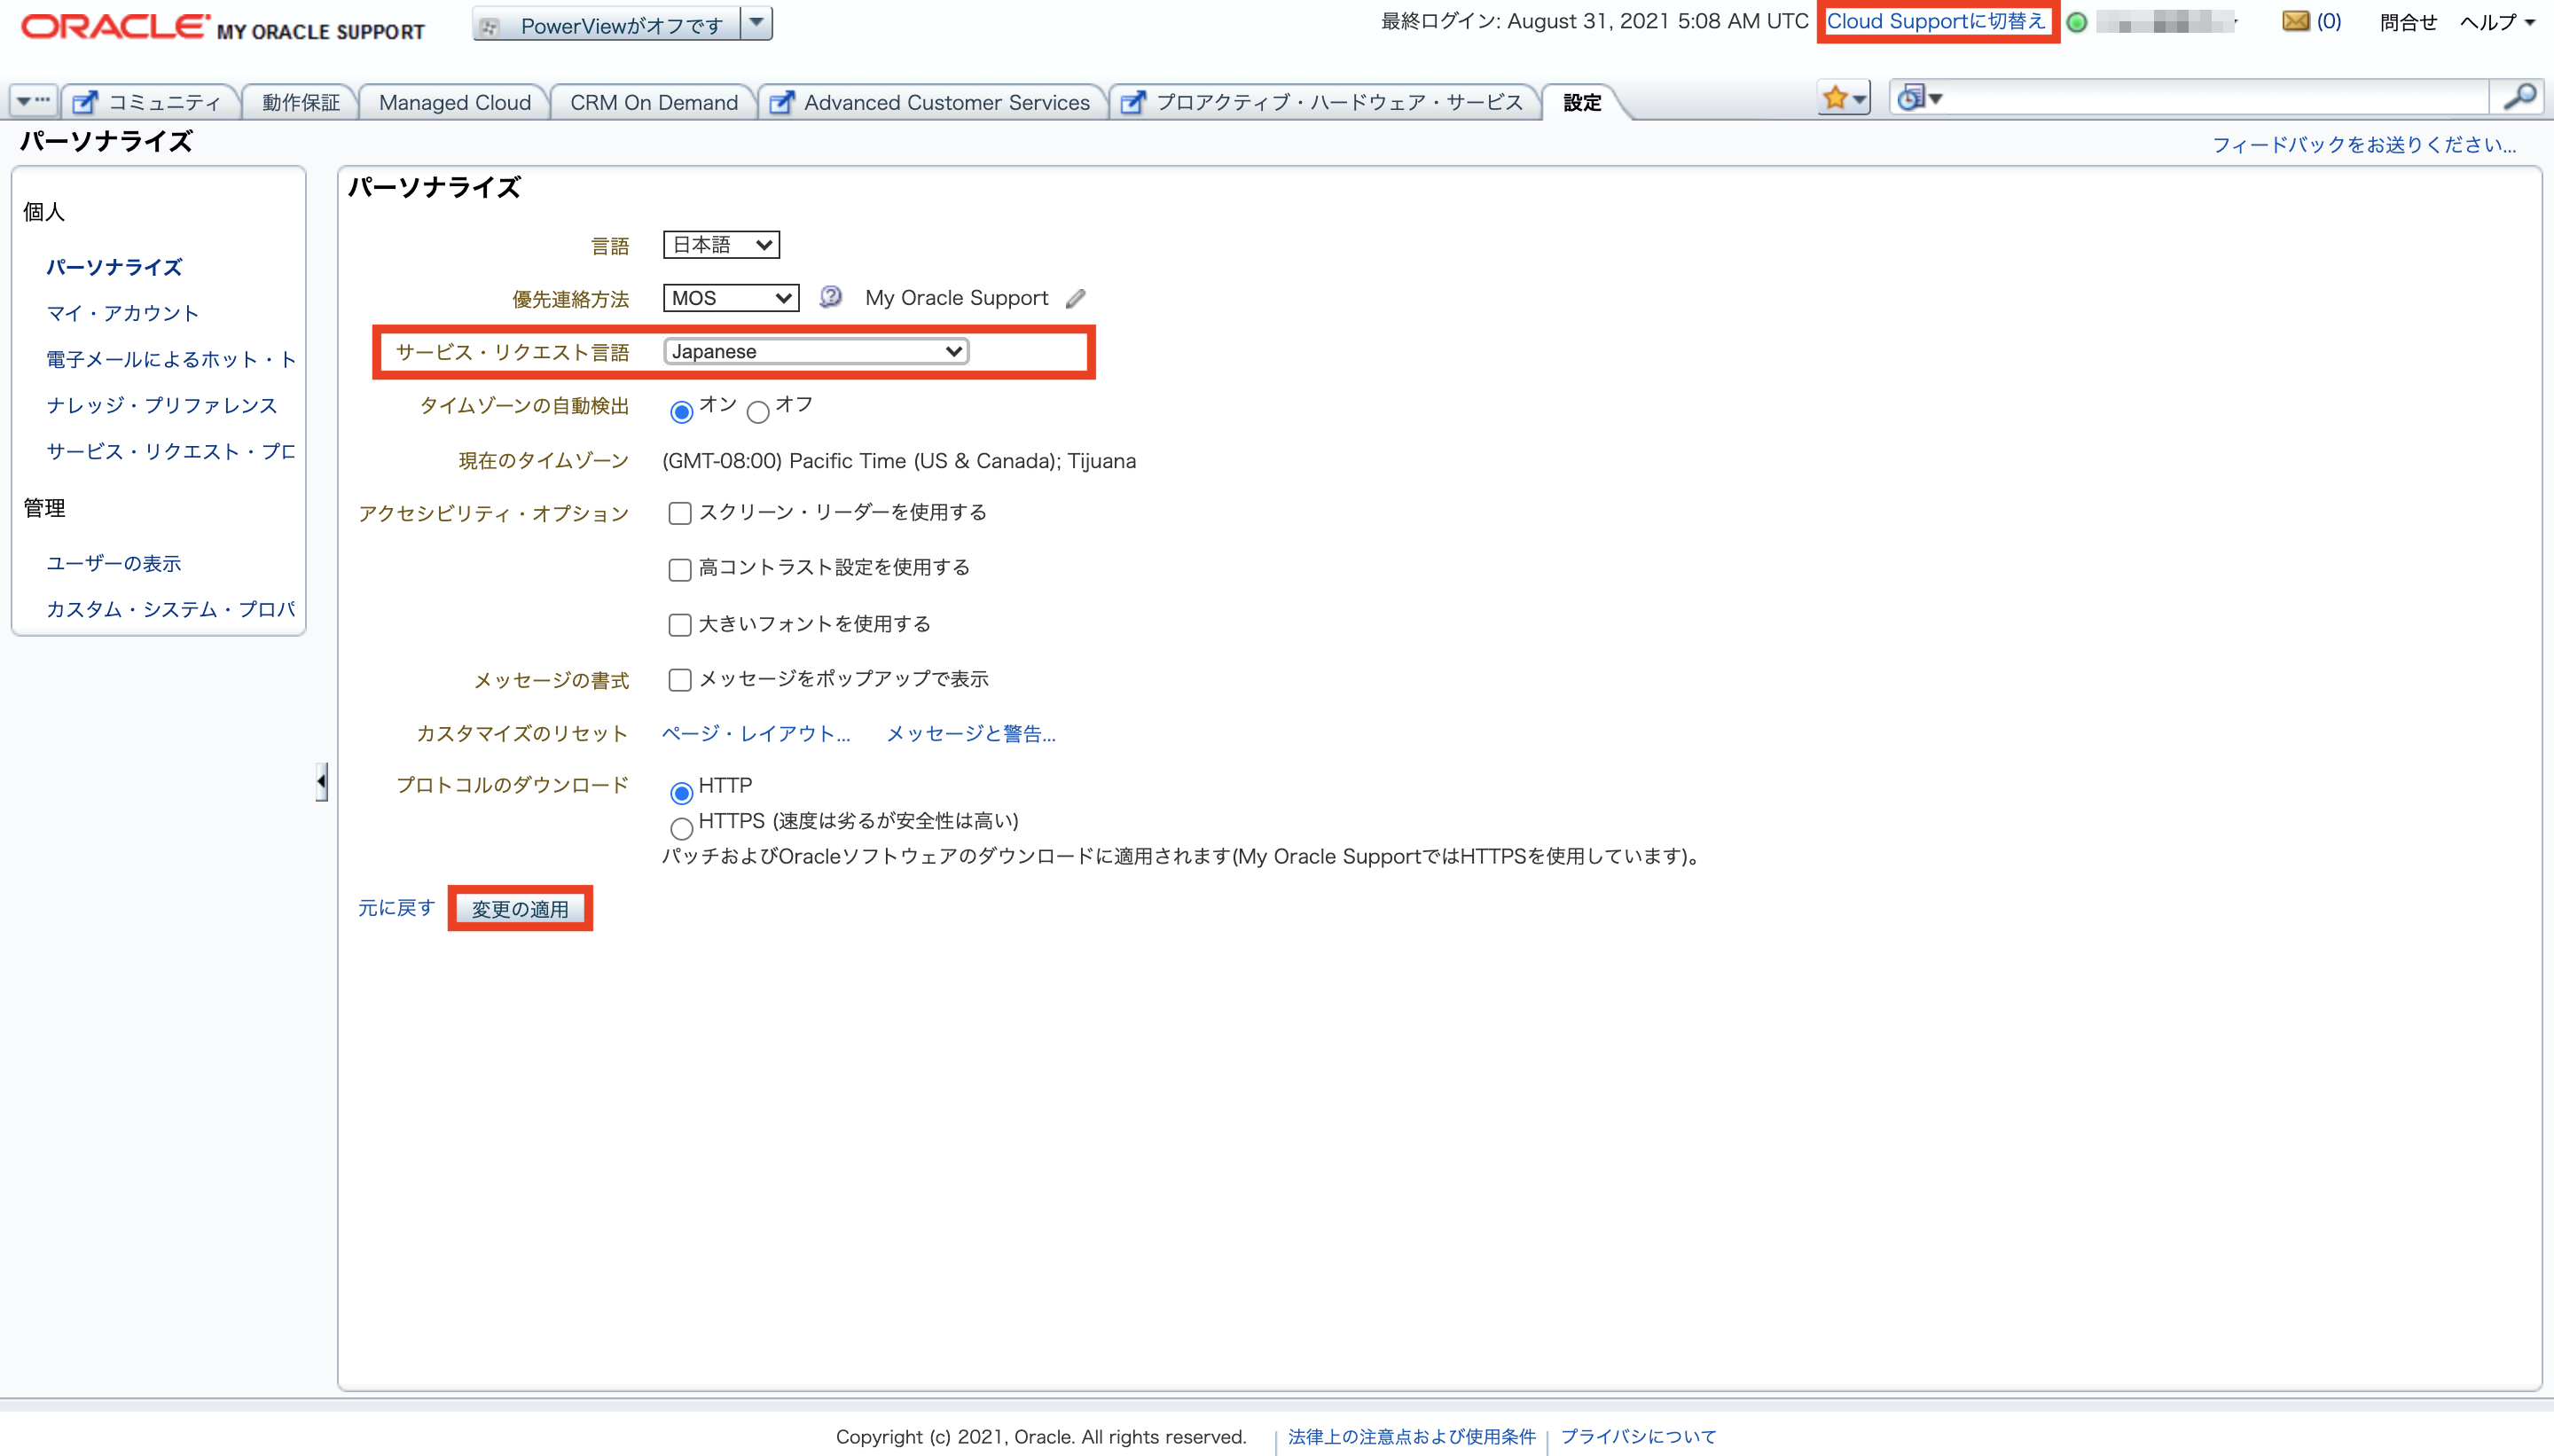Toggle タイムゾーンの自動検出 to オフ
Screen dimensions: 2554x1456
(x=756, y=409)
